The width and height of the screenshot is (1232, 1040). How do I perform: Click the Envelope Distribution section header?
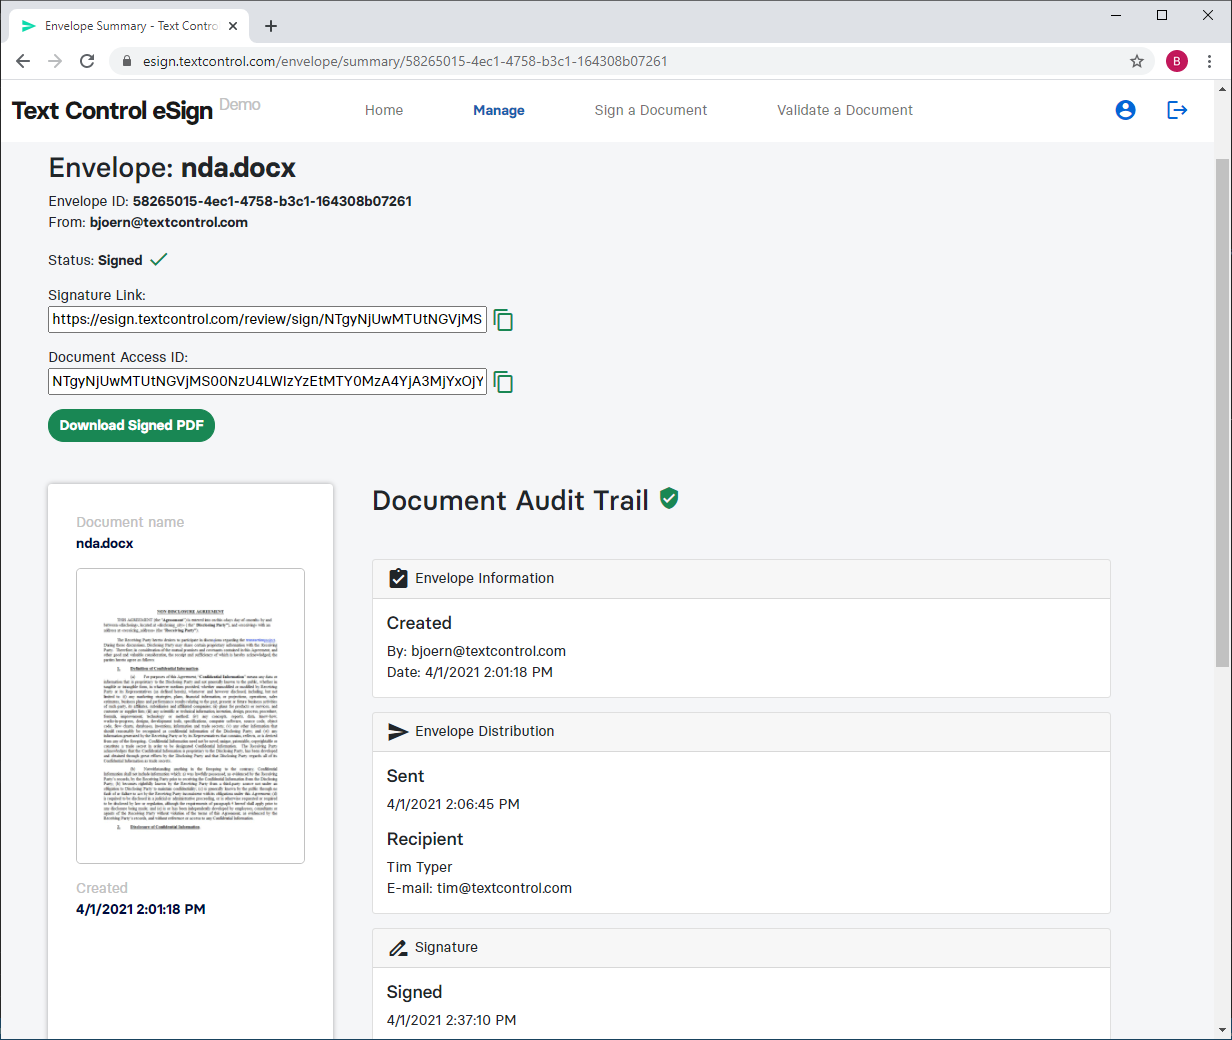click(x=741, y=732)
